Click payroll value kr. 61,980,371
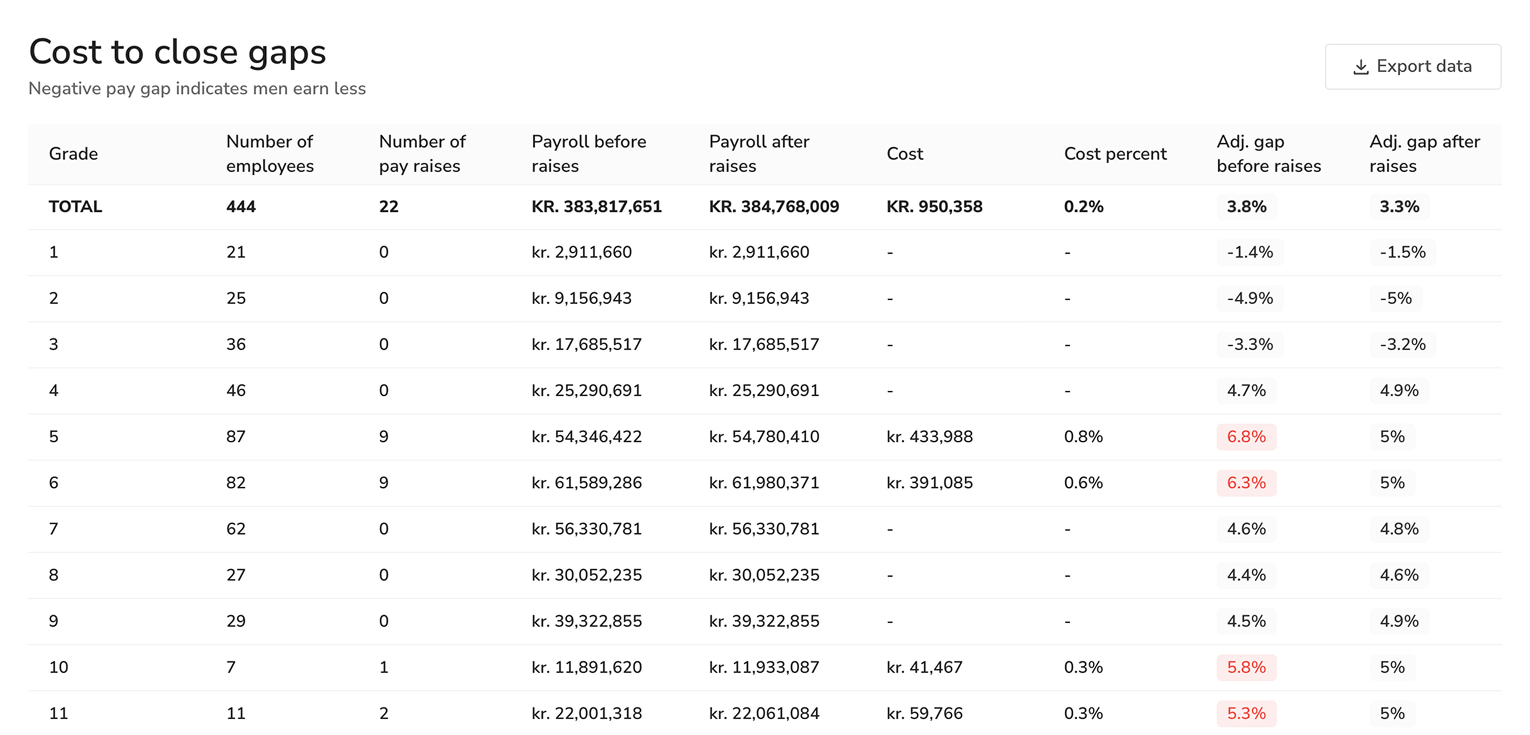Screen dimensions: 1530x735 [764, 483]
